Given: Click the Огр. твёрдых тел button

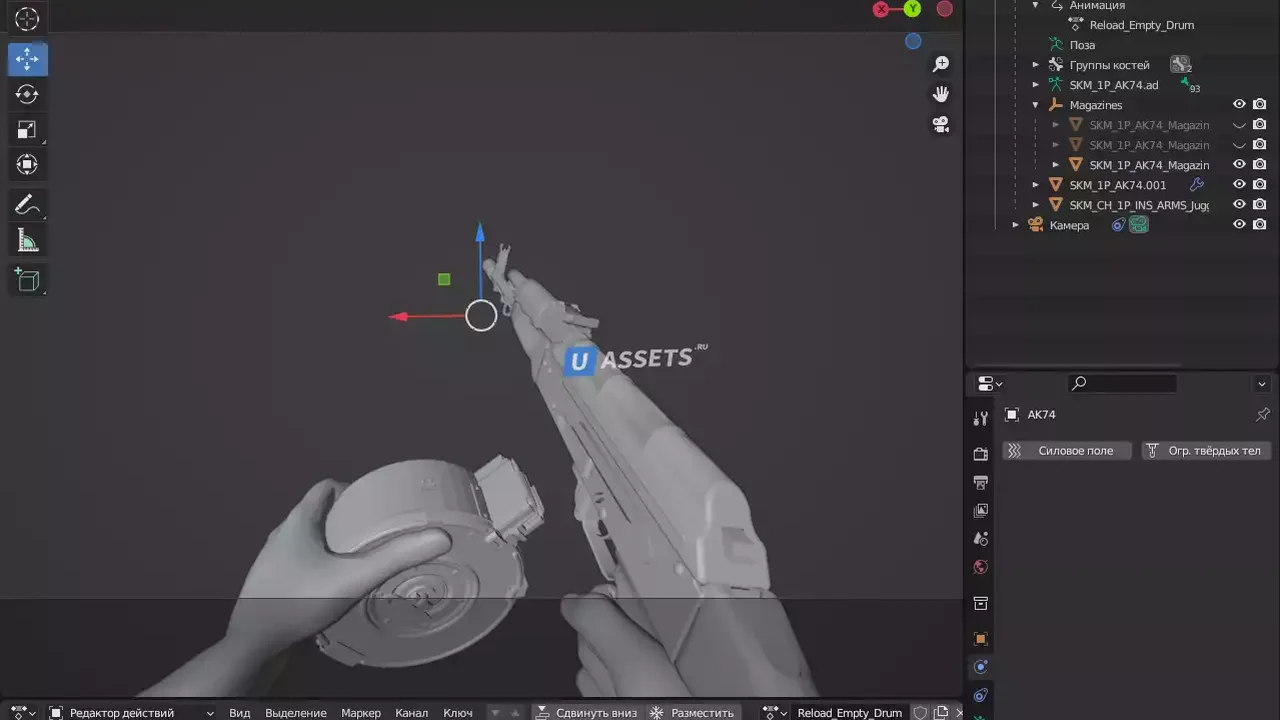Looking at the screenshot, I should [x=1206, y=451].
